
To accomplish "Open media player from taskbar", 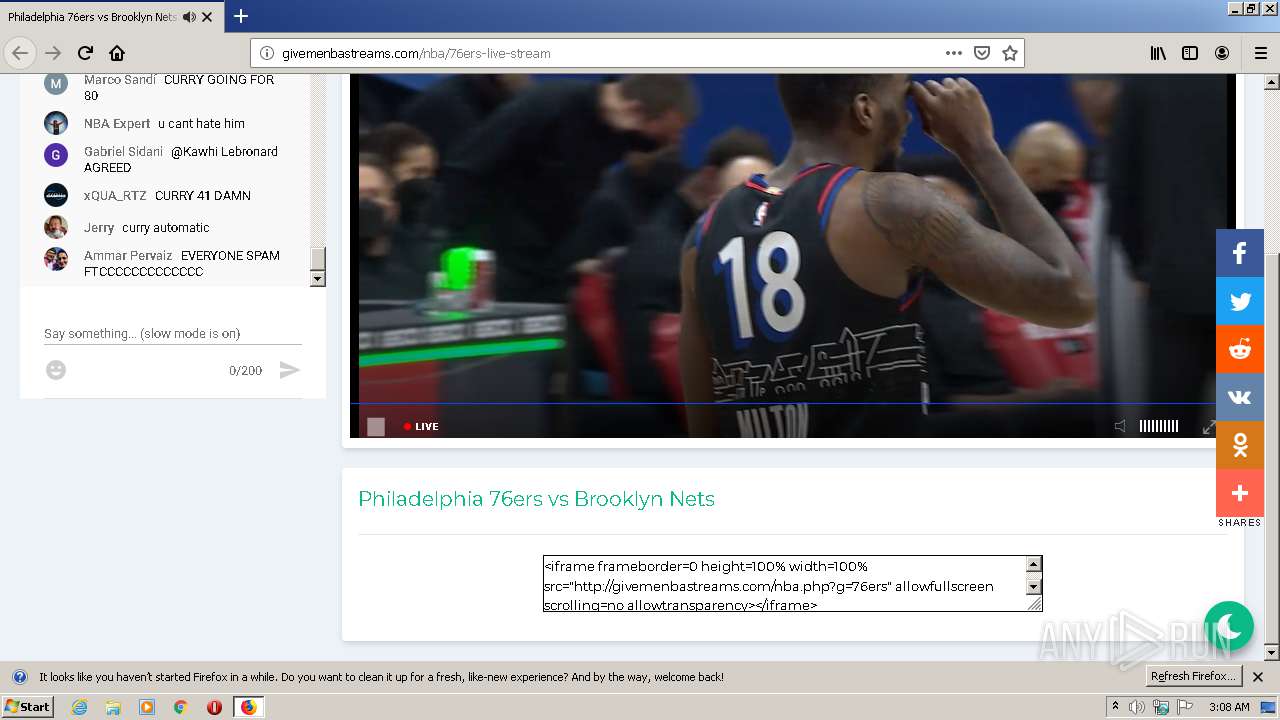I will coord(147,707).
